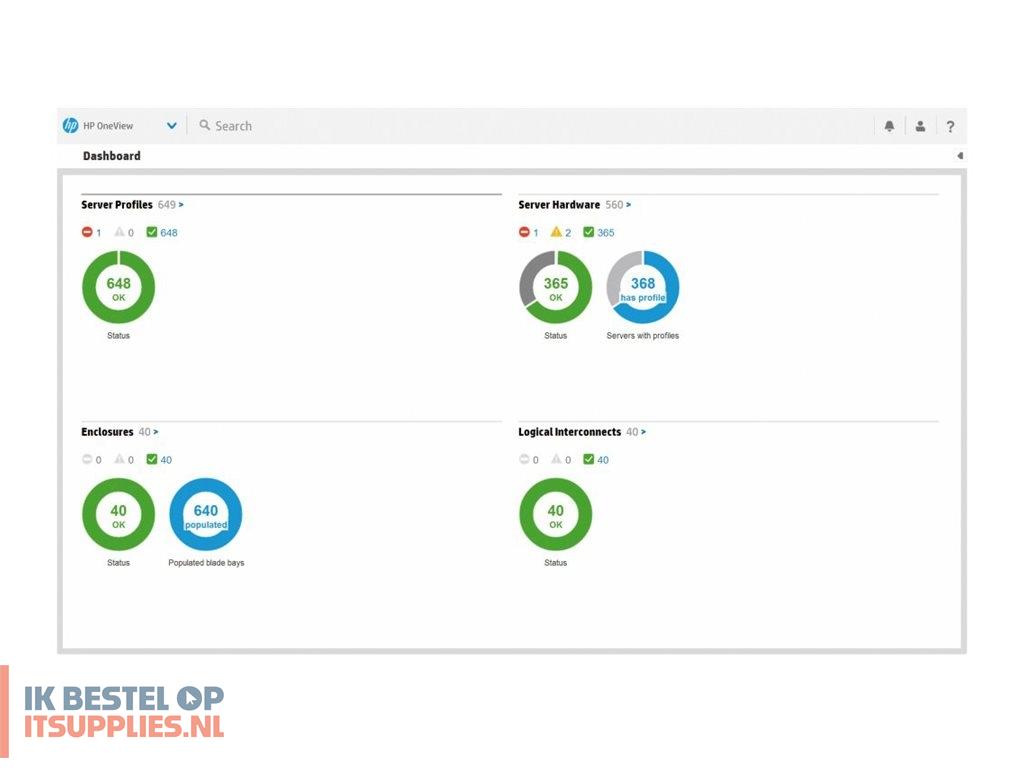Click the Server Profiles warning icon showing 0
This screenshot has height=768, width=1024.
click(x=120, y=232)
